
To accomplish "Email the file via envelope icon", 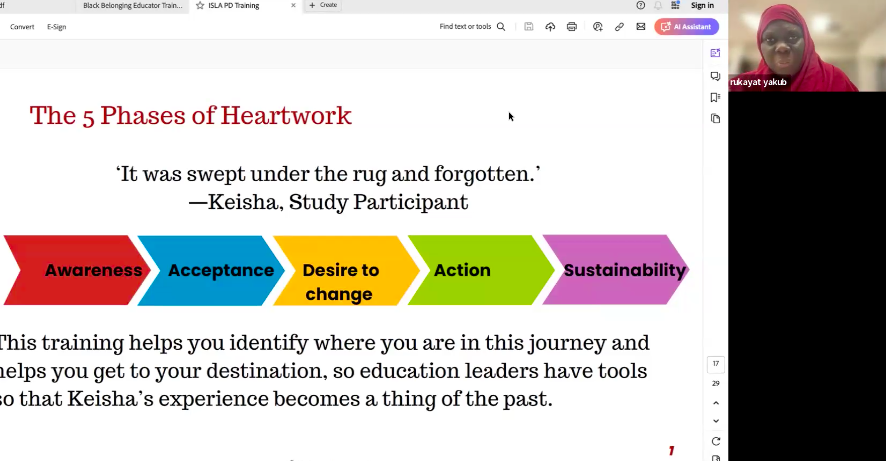I will pyautogui.click(x=641, y=27).
